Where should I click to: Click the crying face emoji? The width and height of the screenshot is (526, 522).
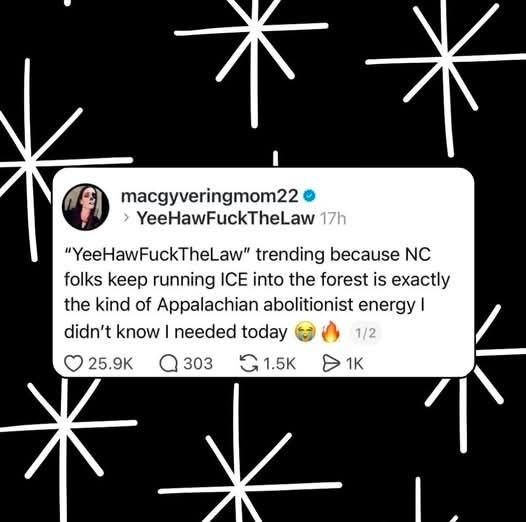click(305, 332)
